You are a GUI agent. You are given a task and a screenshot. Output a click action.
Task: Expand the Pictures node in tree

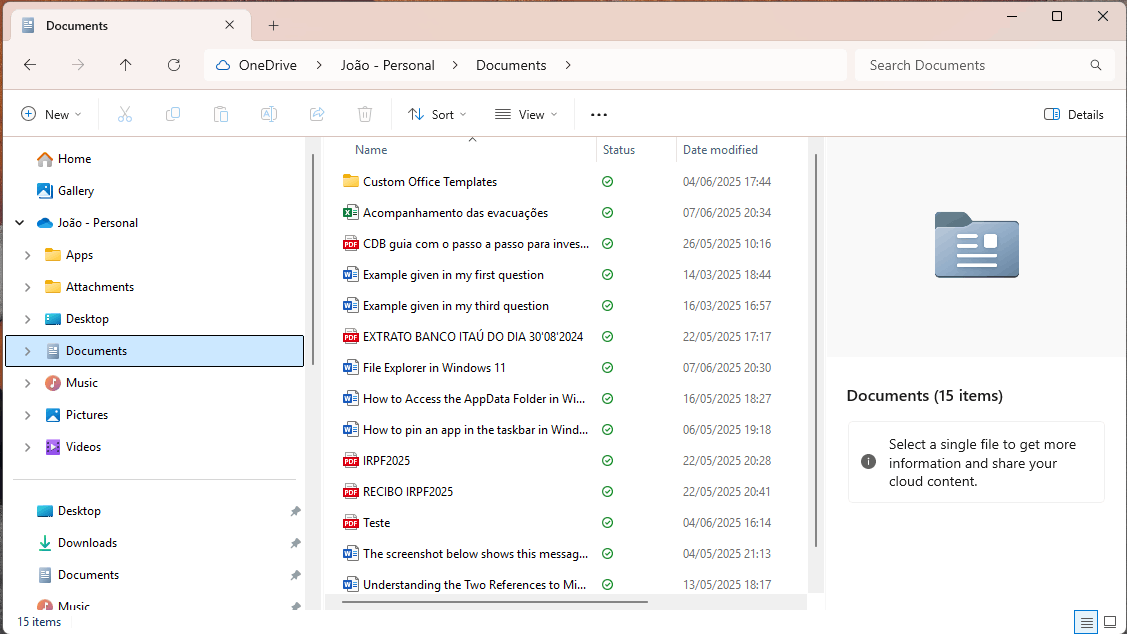pos(27,415)
